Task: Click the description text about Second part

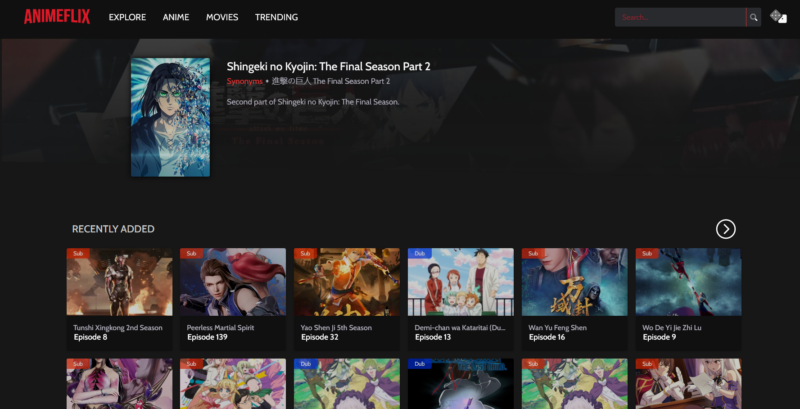Action: pyautogui.click(x=313, y=102)
